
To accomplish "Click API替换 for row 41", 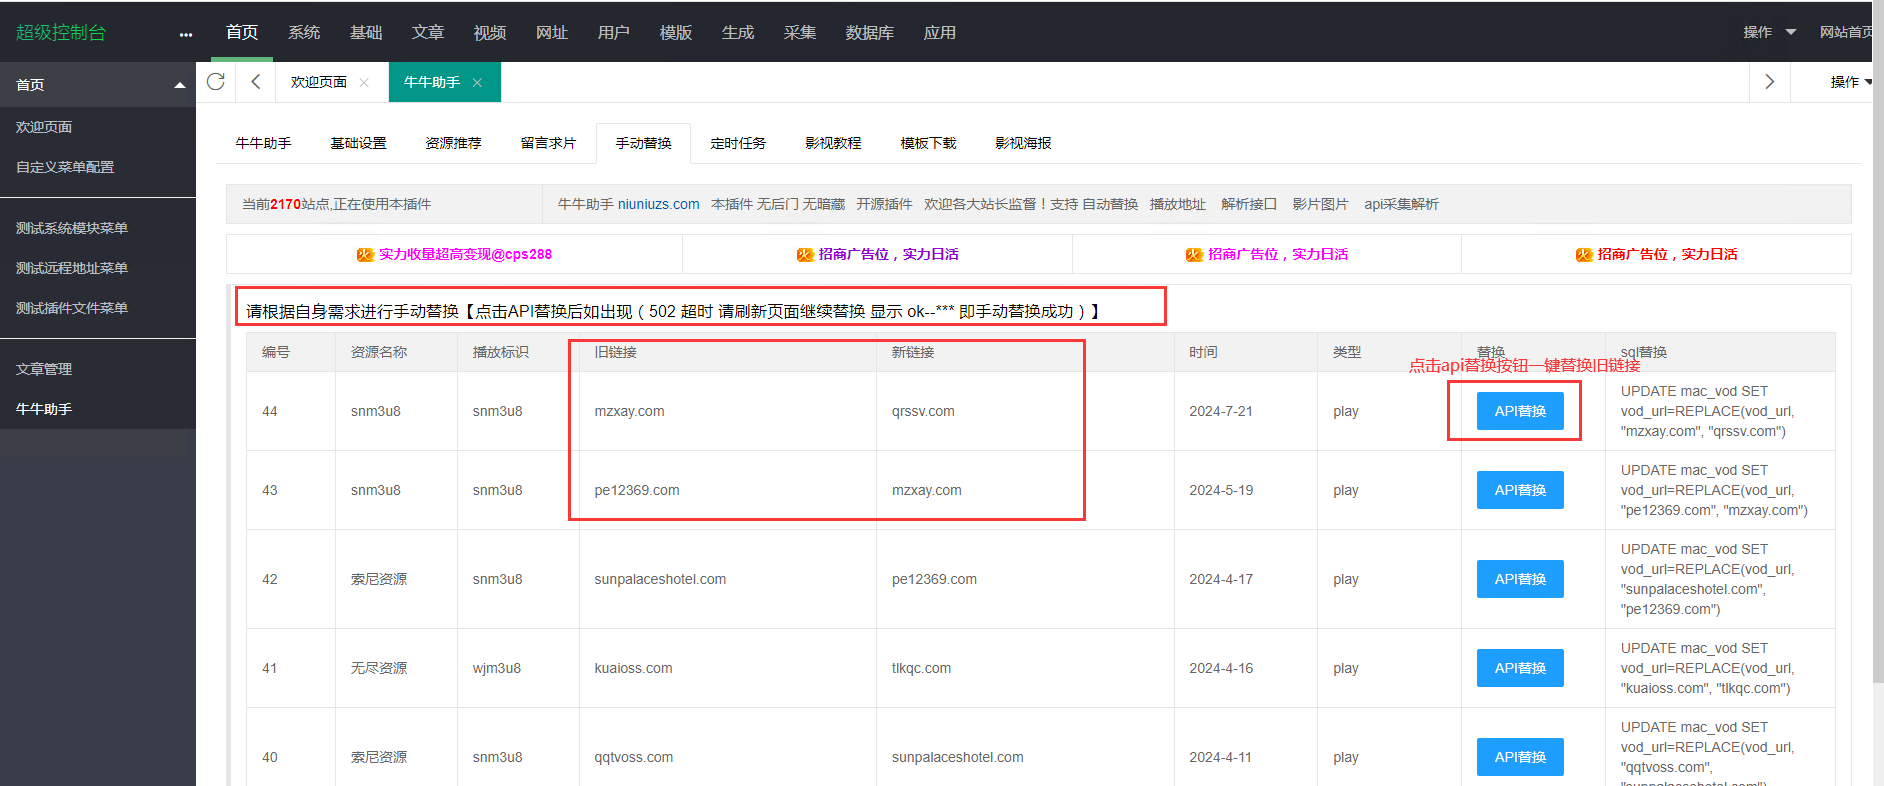I will click(x=1520, y=668).
